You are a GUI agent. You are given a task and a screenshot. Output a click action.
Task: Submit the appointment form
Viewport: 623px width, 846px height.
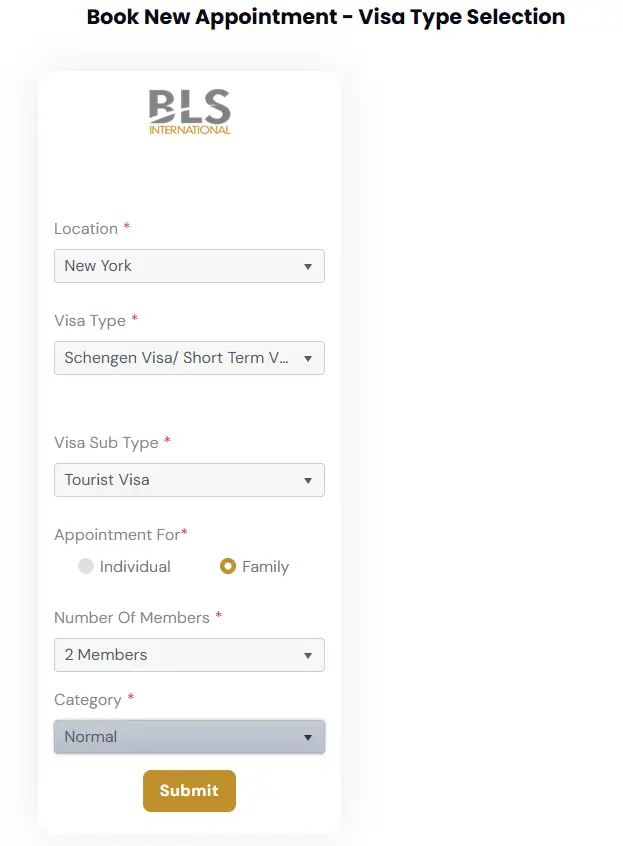[x=189, y=791]
